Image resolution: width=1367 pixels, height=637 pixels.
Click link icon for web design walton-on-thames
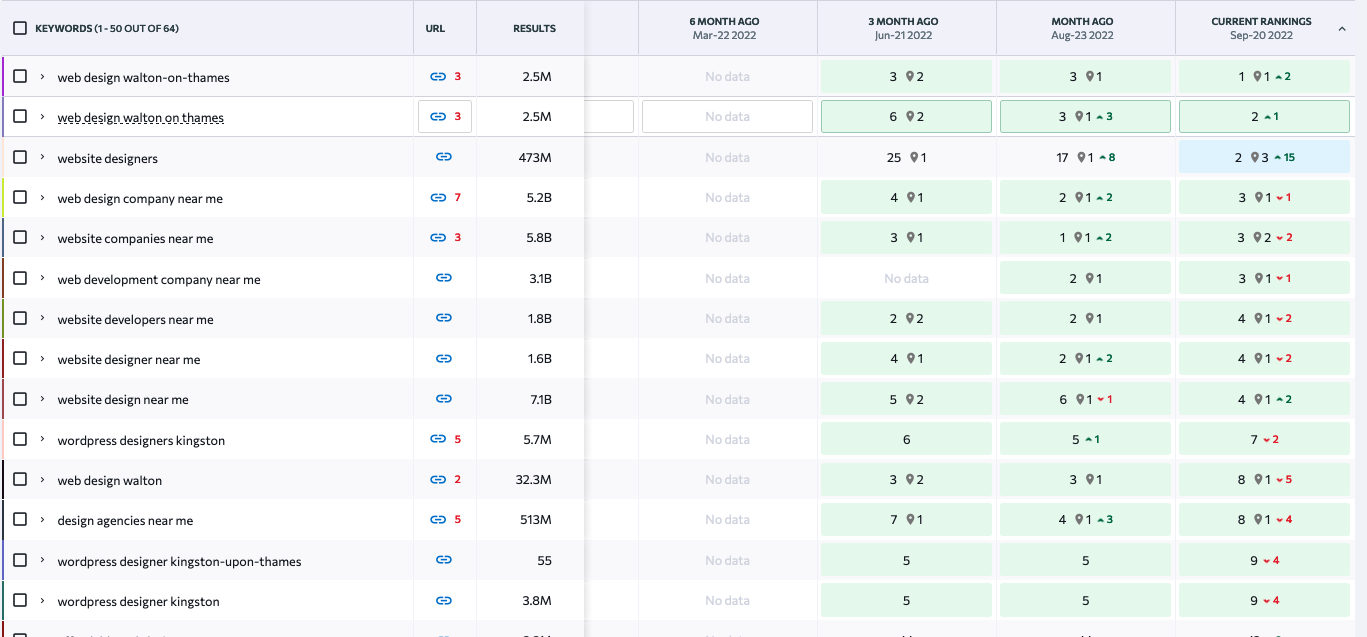pyautogui.click(x=438, y=76)
